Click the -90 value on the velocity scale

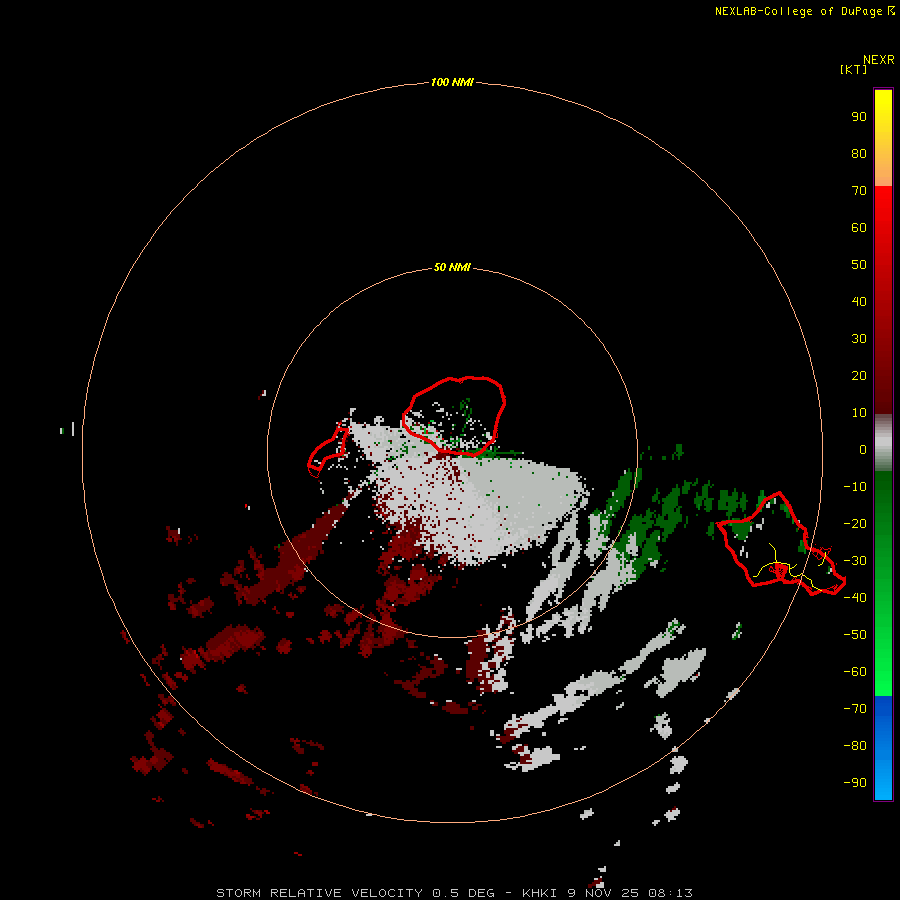[855, 782]
